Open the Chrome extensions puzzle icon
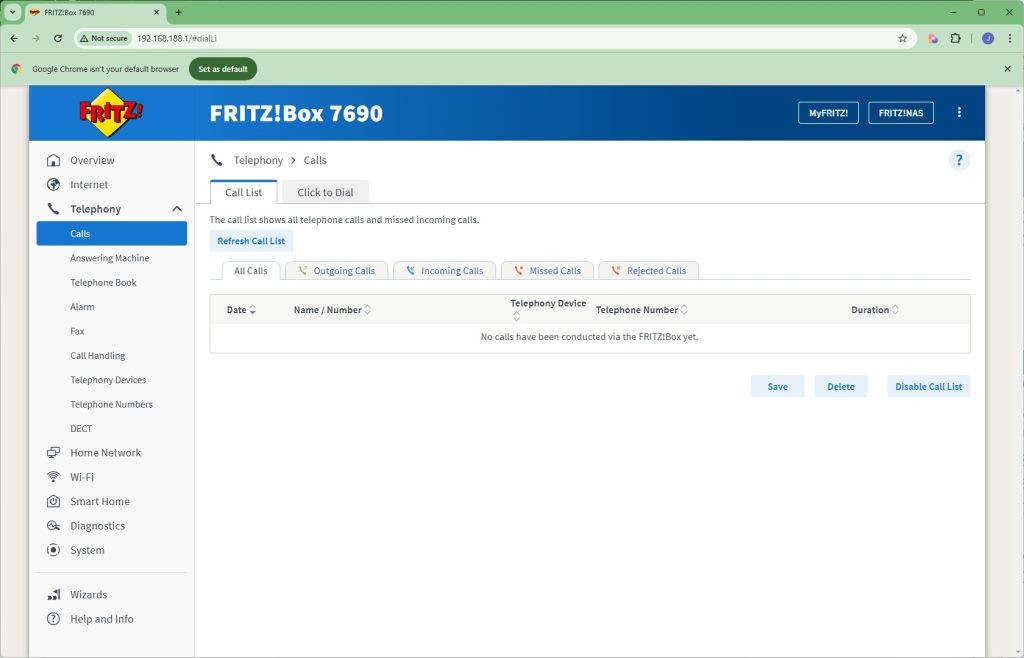The image size is (1024, 658). [955, 39]
